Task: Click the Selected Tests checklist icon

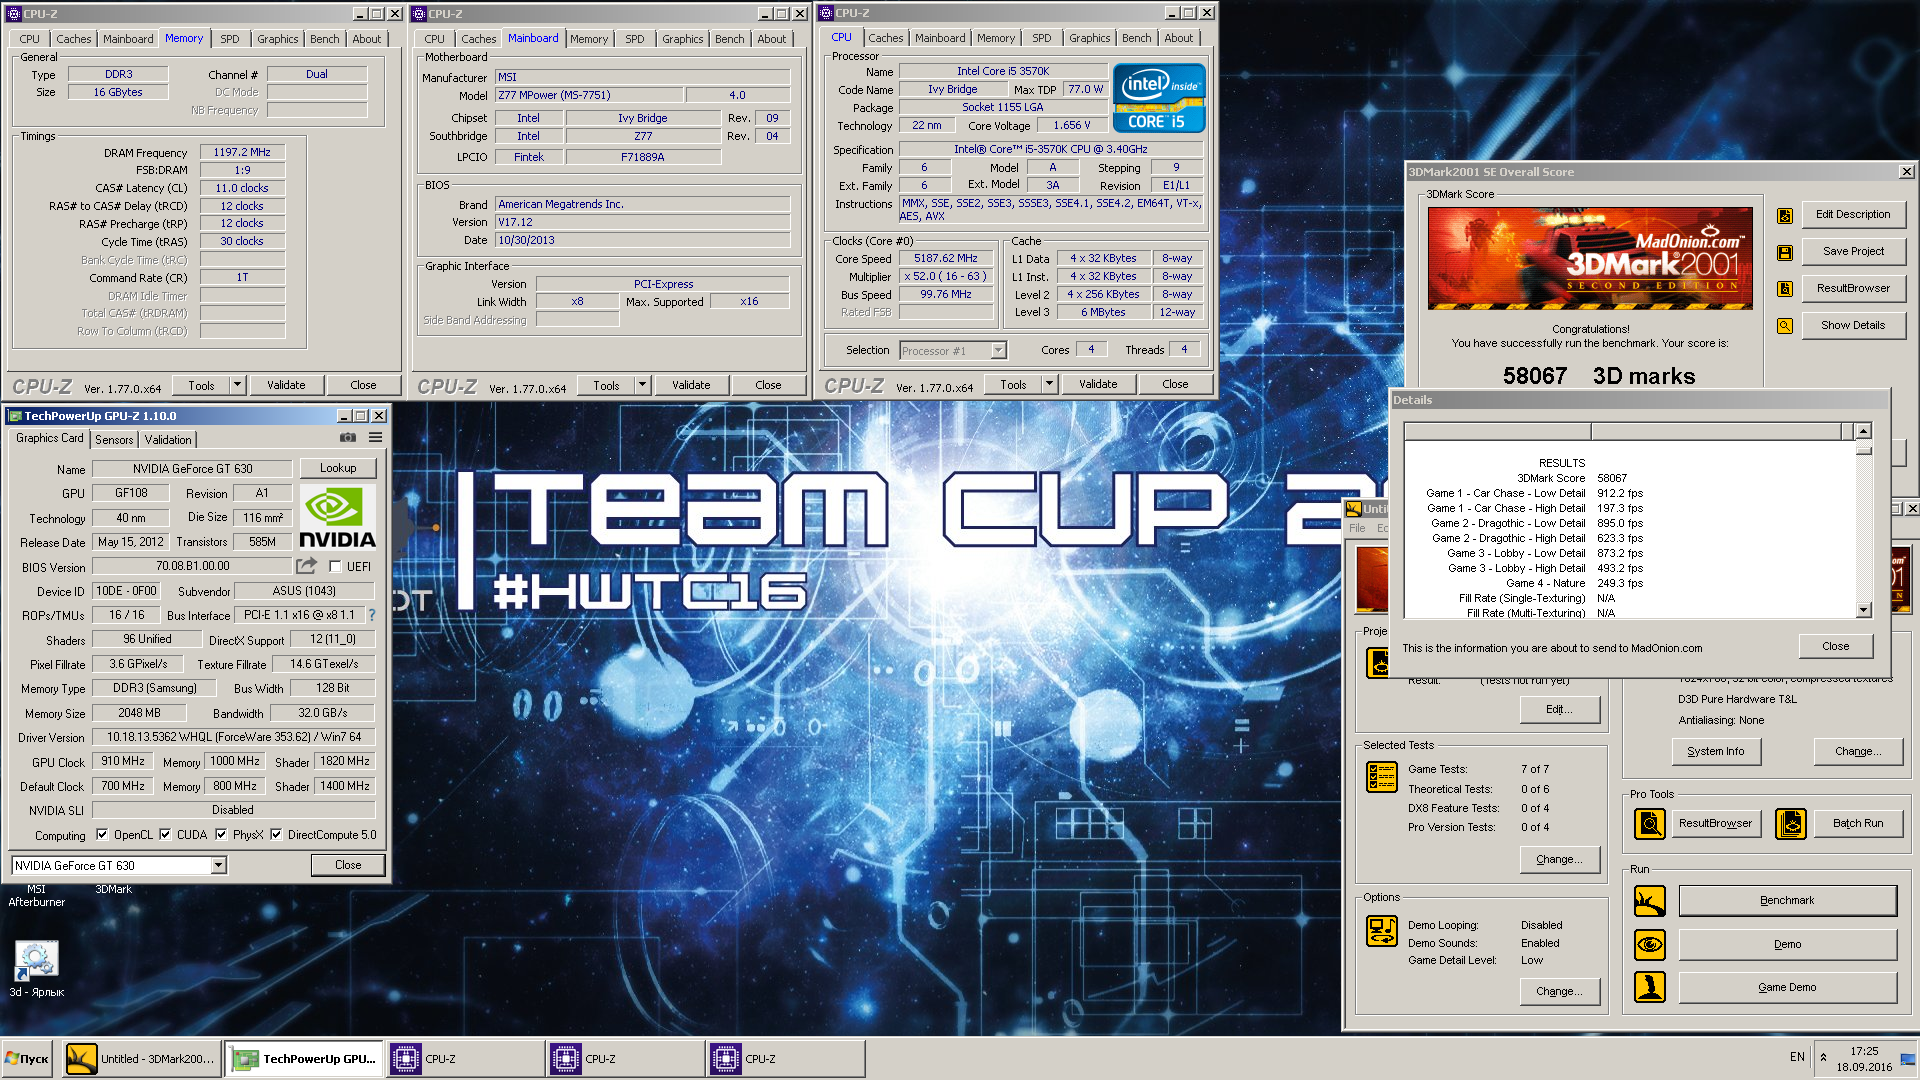Action: [x=1382, y=777]
